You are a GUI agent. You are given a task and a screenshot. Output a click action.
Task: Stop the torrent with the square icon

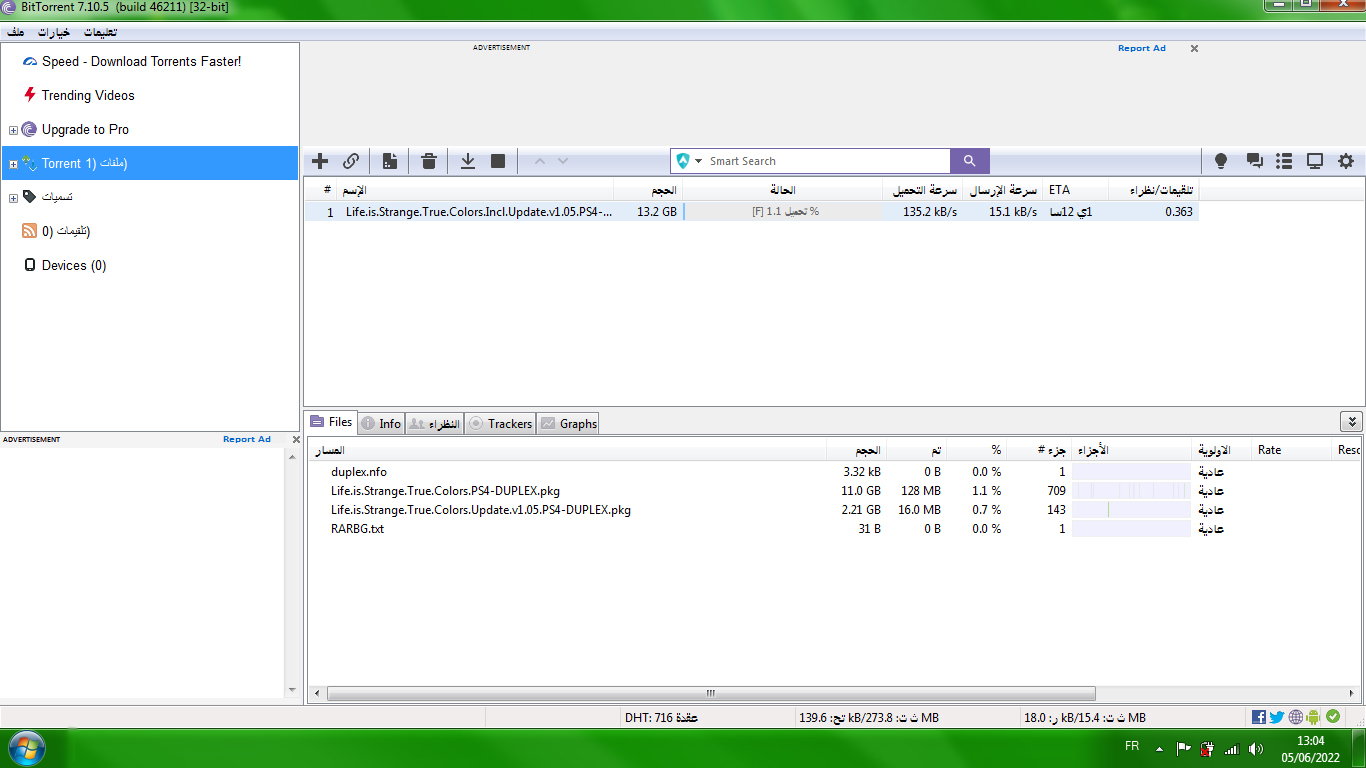tap(498, 161)
